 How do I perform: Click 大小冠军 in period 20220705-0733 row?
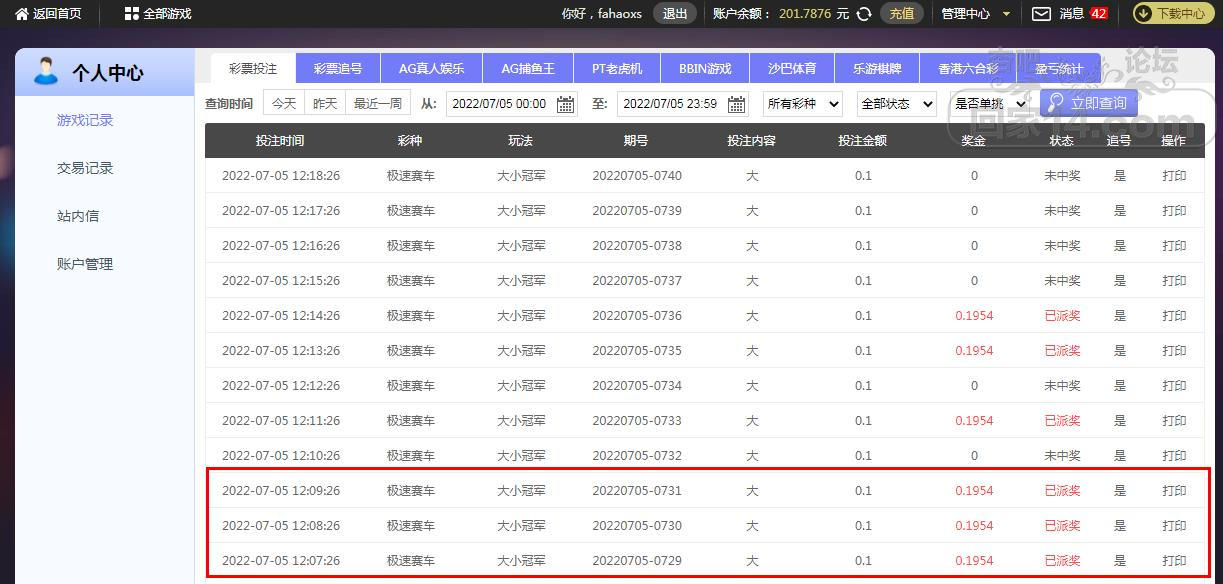pos(522,421)
